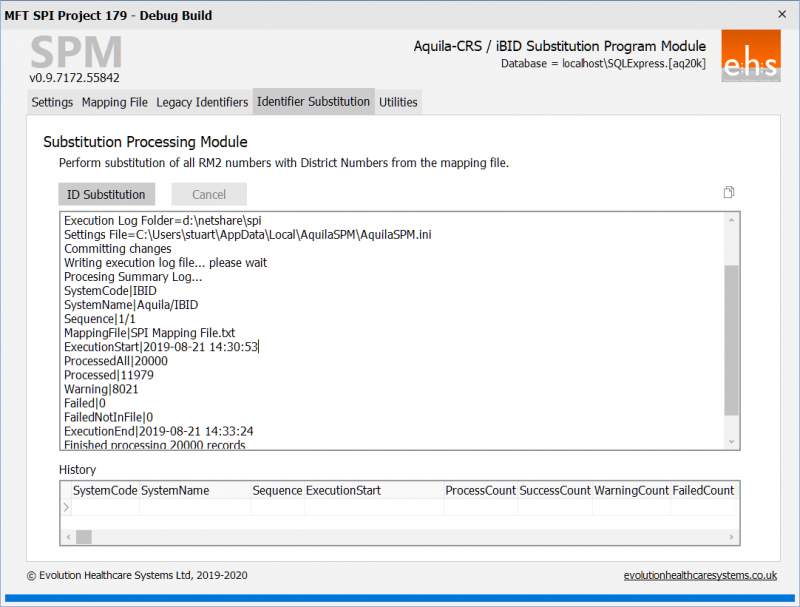Image resolution: width=800 pixels, height=607 pixels.
Task: Visit evolutionhealthcaresystems.co.uk link
Action: pos(700,575)
